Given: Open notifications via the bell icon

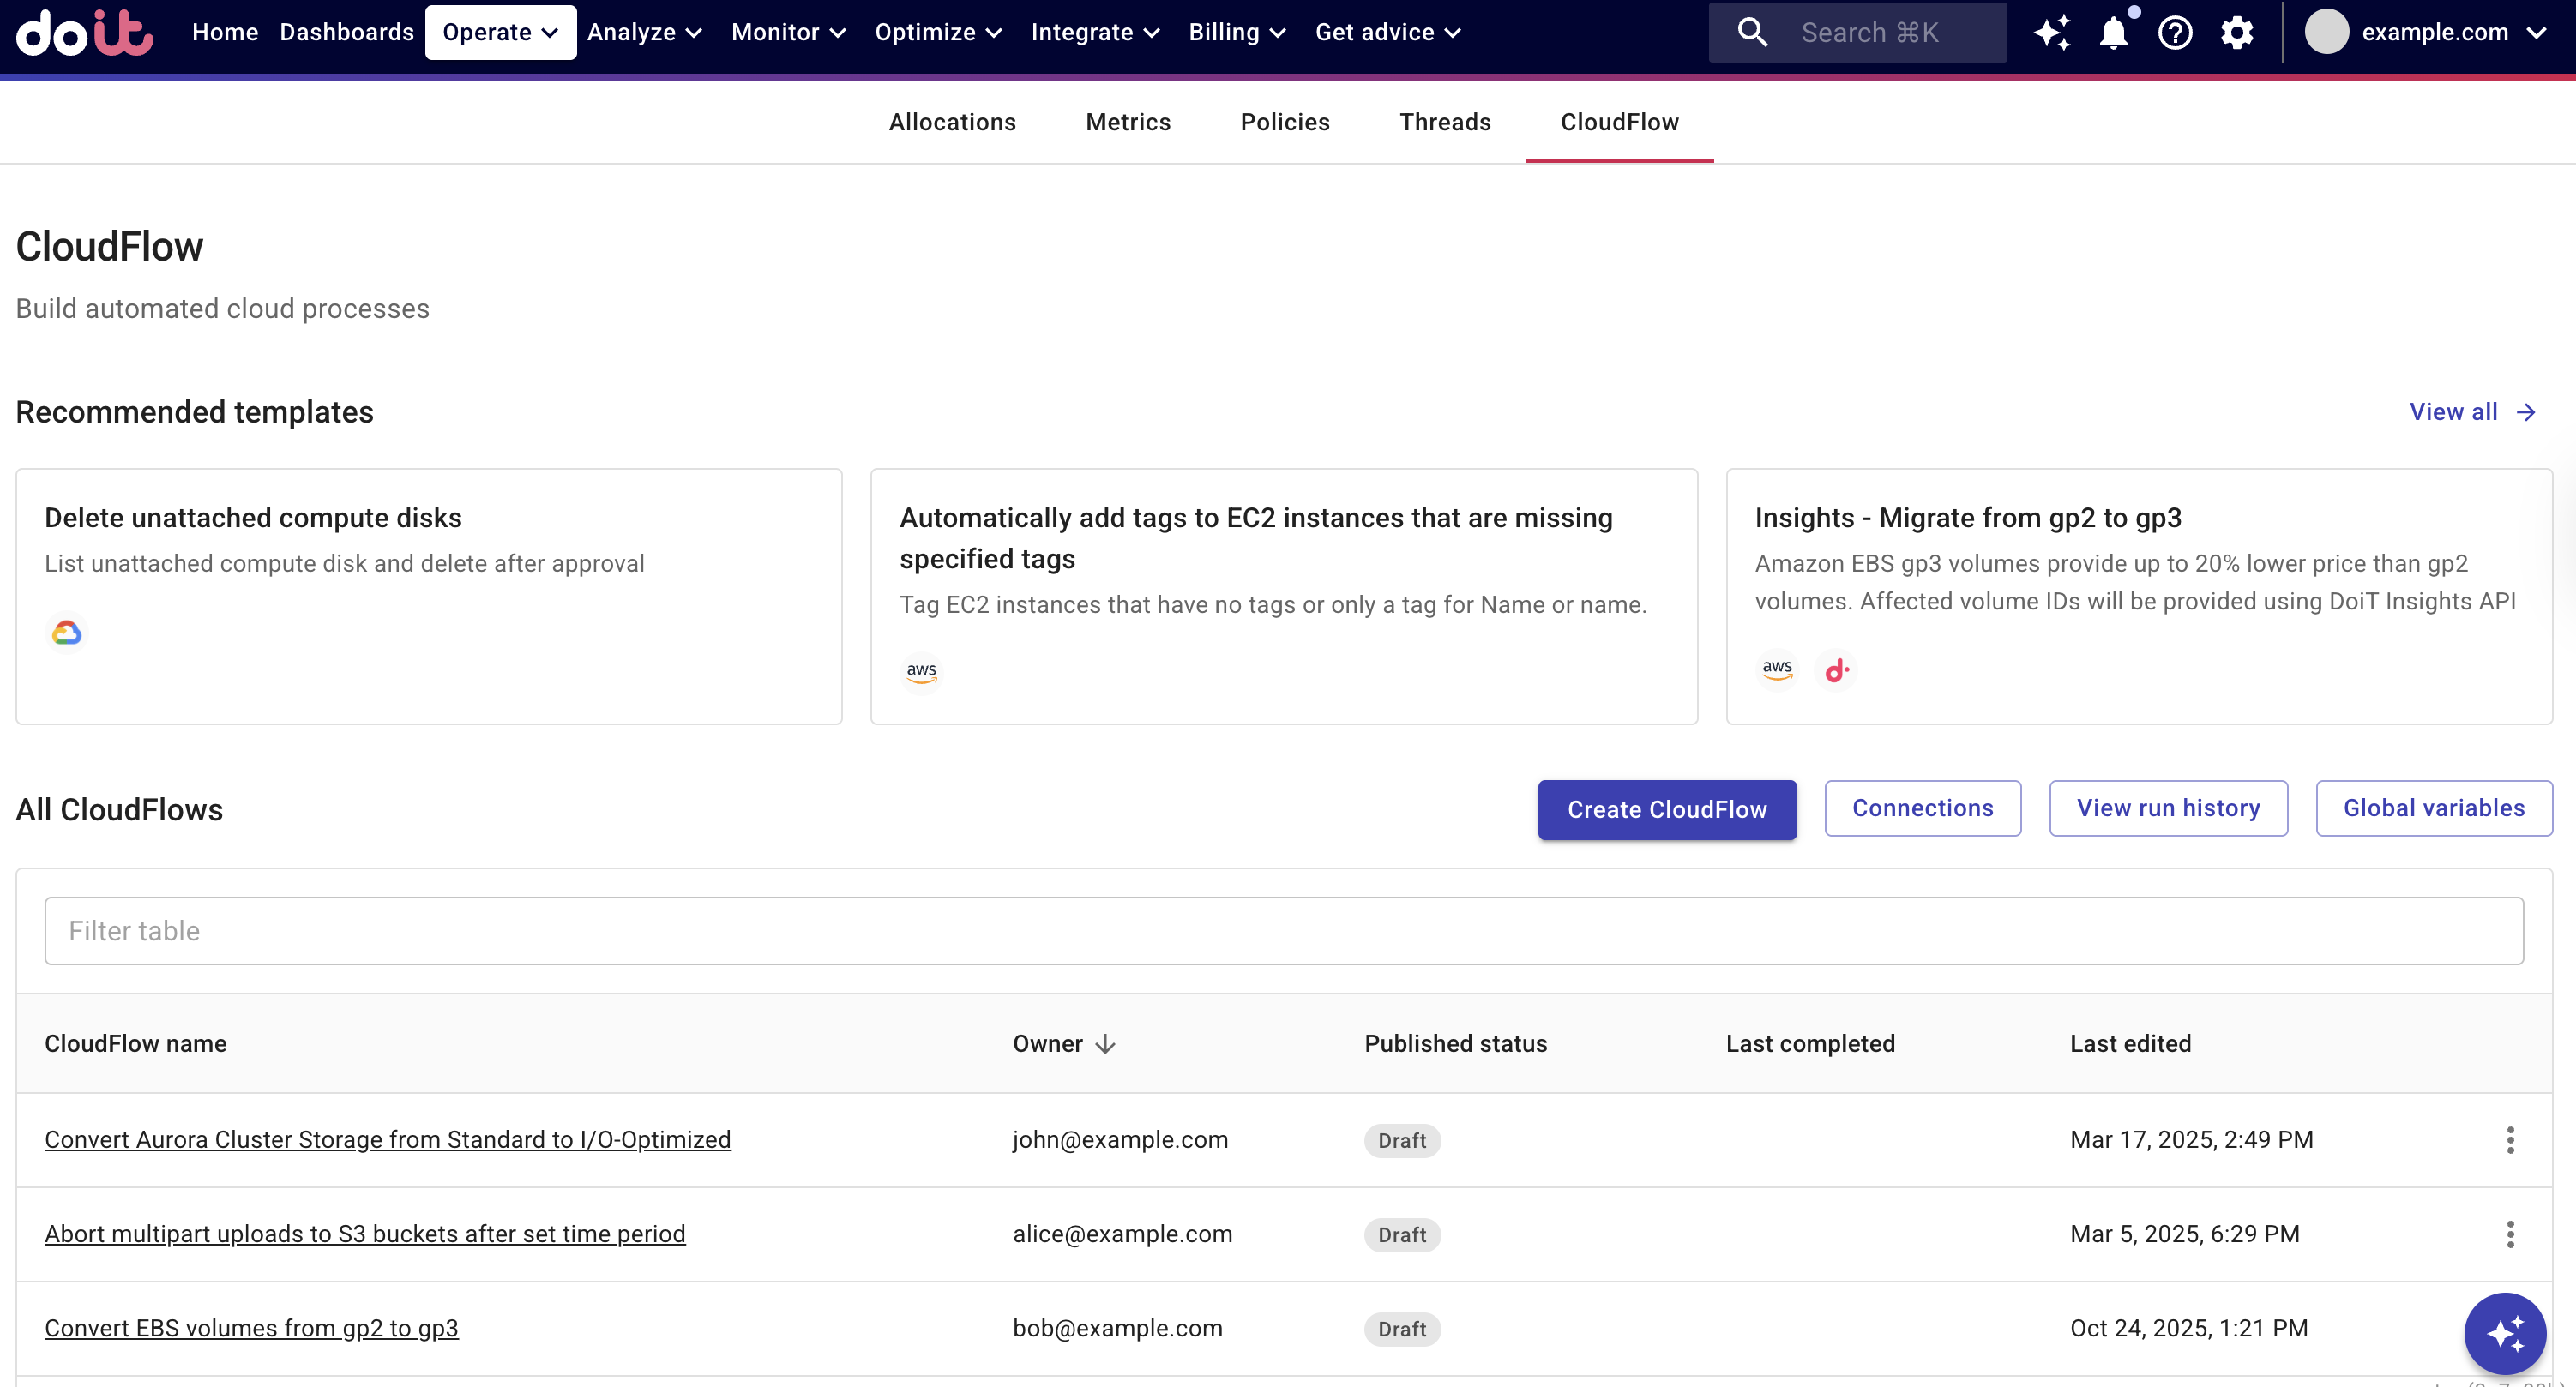Looking at the screenshot, I should click(x=2114, y=32).
